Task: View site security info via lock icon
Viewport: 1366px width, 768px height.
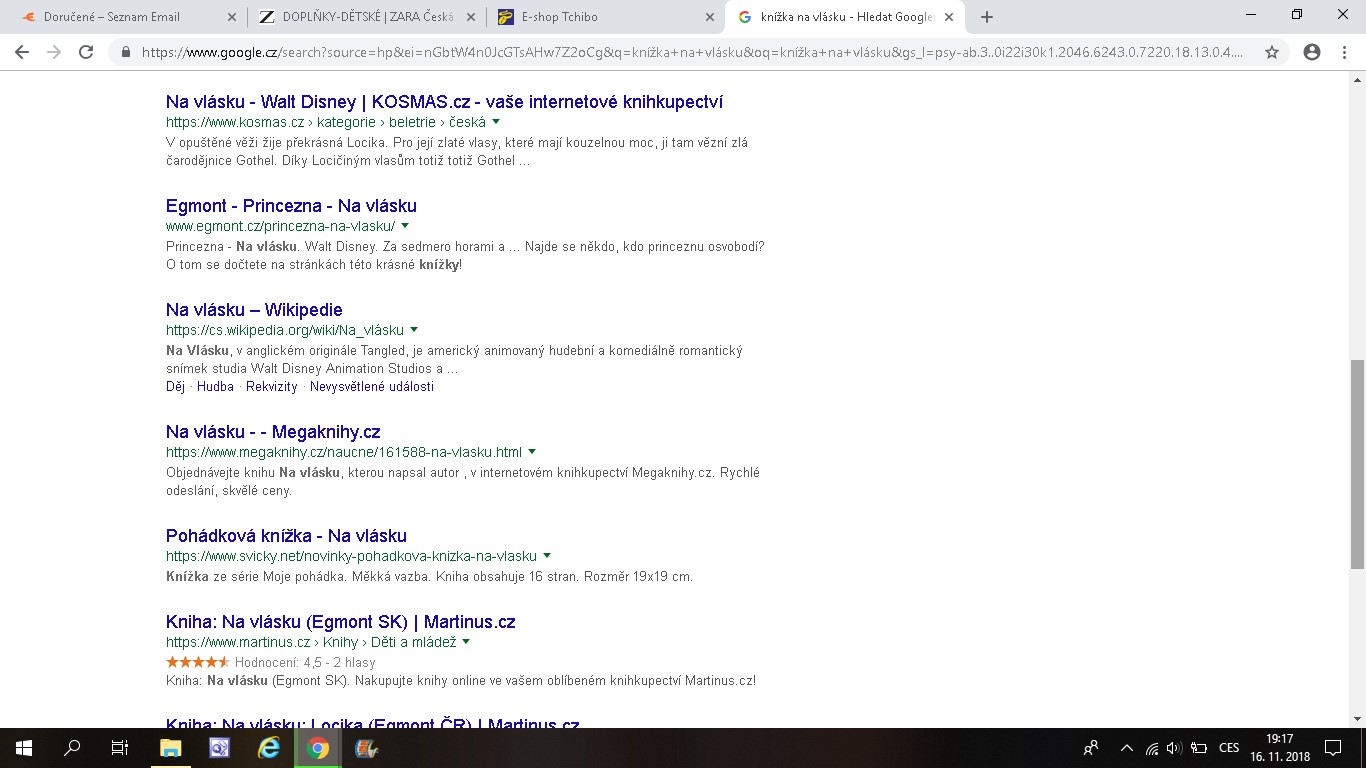Action: coord(126,52)
